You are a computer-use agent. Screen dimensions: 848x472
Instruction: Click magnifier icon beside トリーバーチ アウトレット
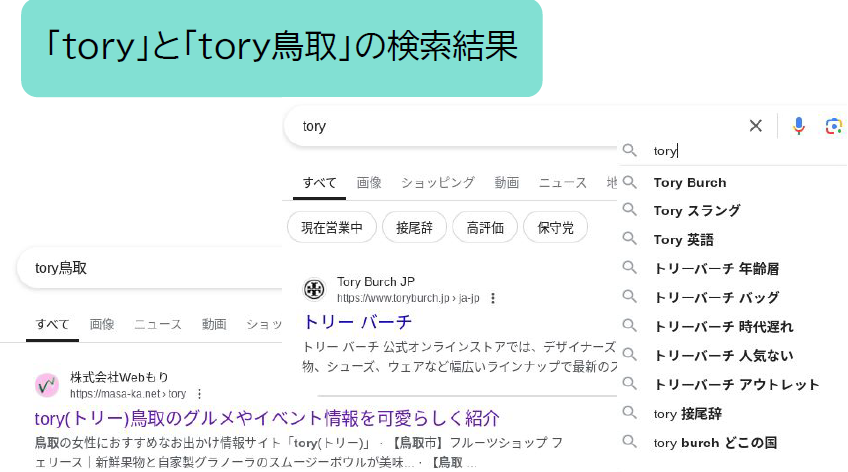coord(629,384)
